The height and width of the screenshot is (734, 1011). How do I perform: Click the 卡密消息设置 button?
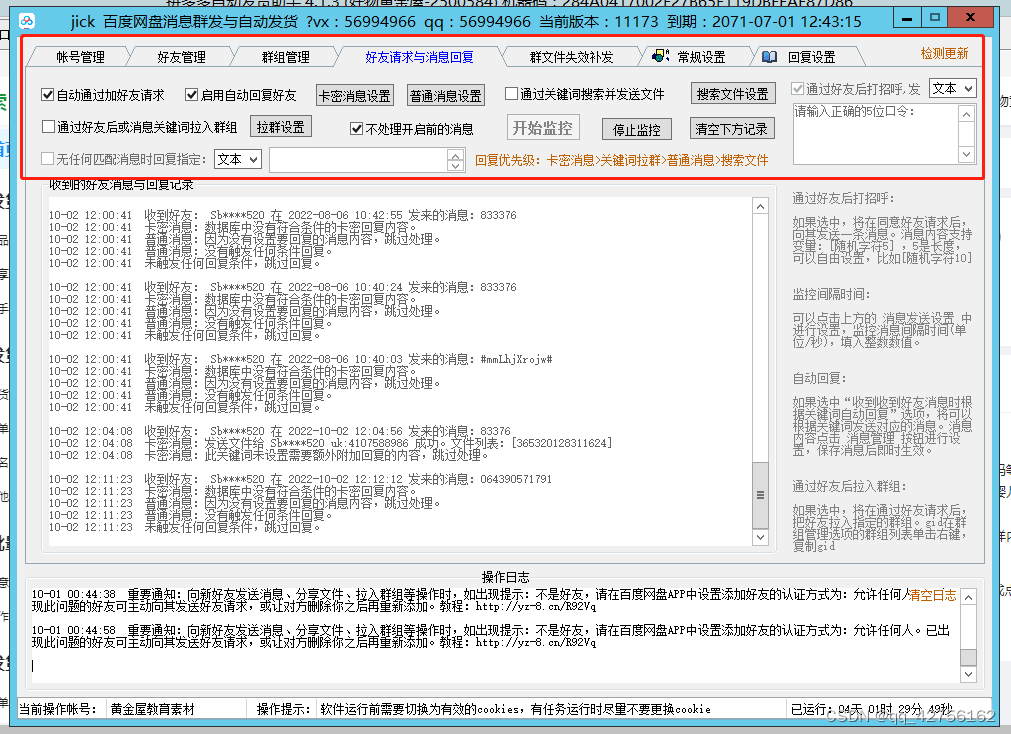pos(355,95)
